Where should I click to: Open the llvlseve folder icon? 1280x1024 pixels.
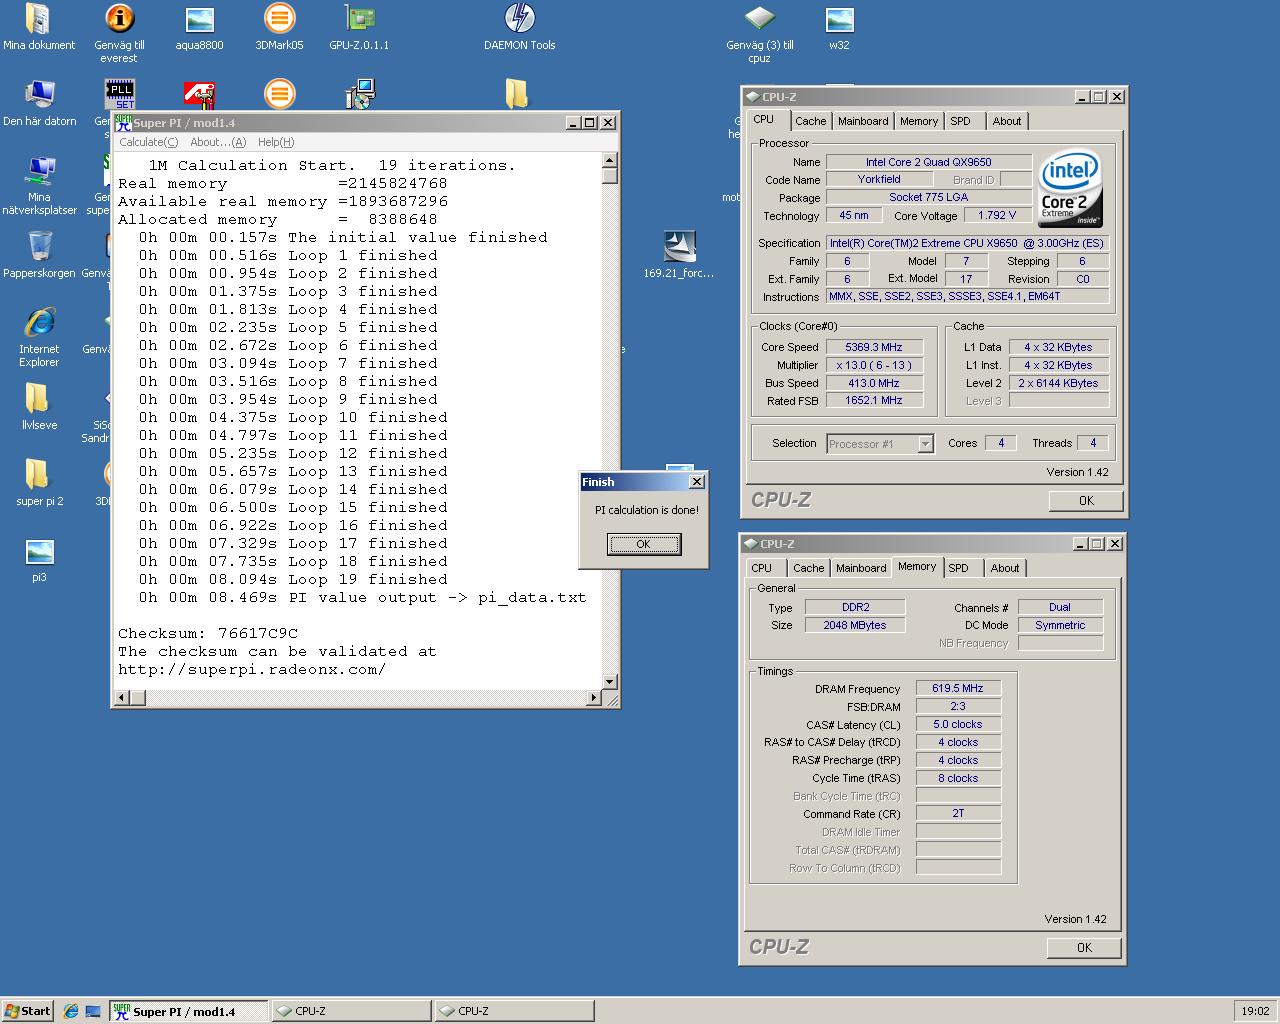(x=39, y=407)
